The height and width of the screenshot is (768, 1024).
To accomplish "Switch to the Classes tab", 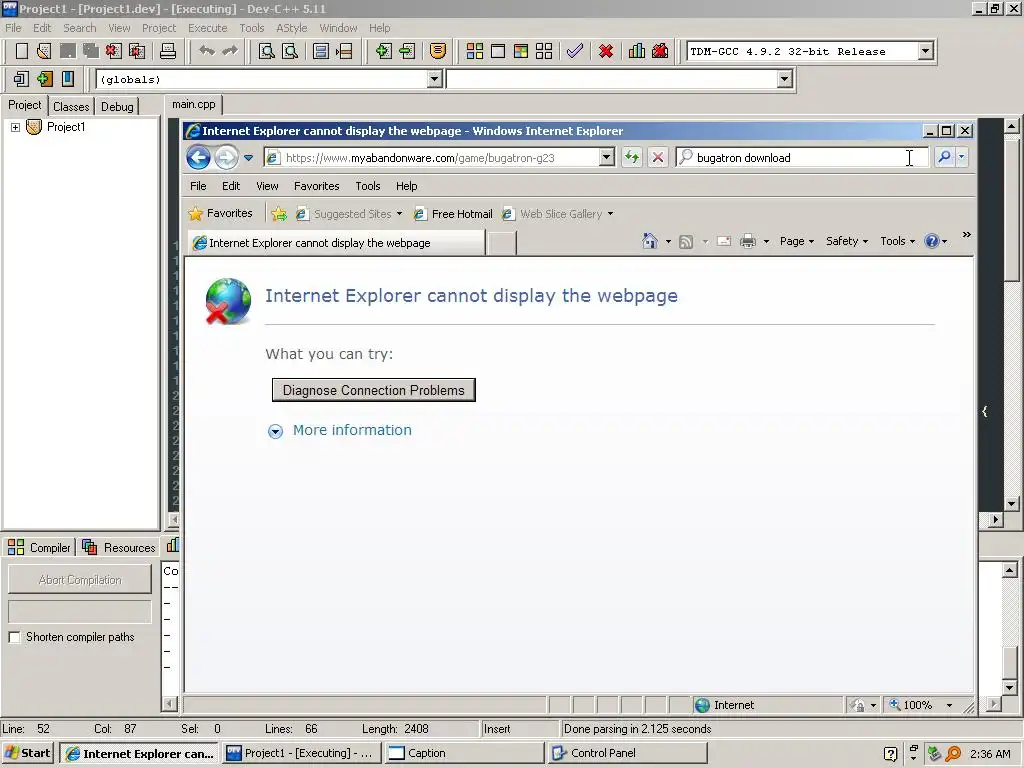I will pyautogui.click(x=71, y=106).
